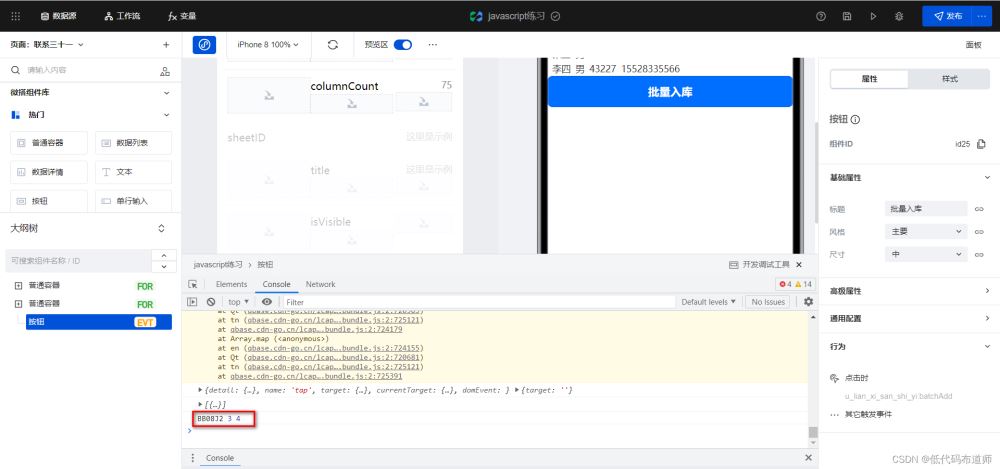
Task: Bind expression for the 风格 property
Action: (x=980, y=232)
